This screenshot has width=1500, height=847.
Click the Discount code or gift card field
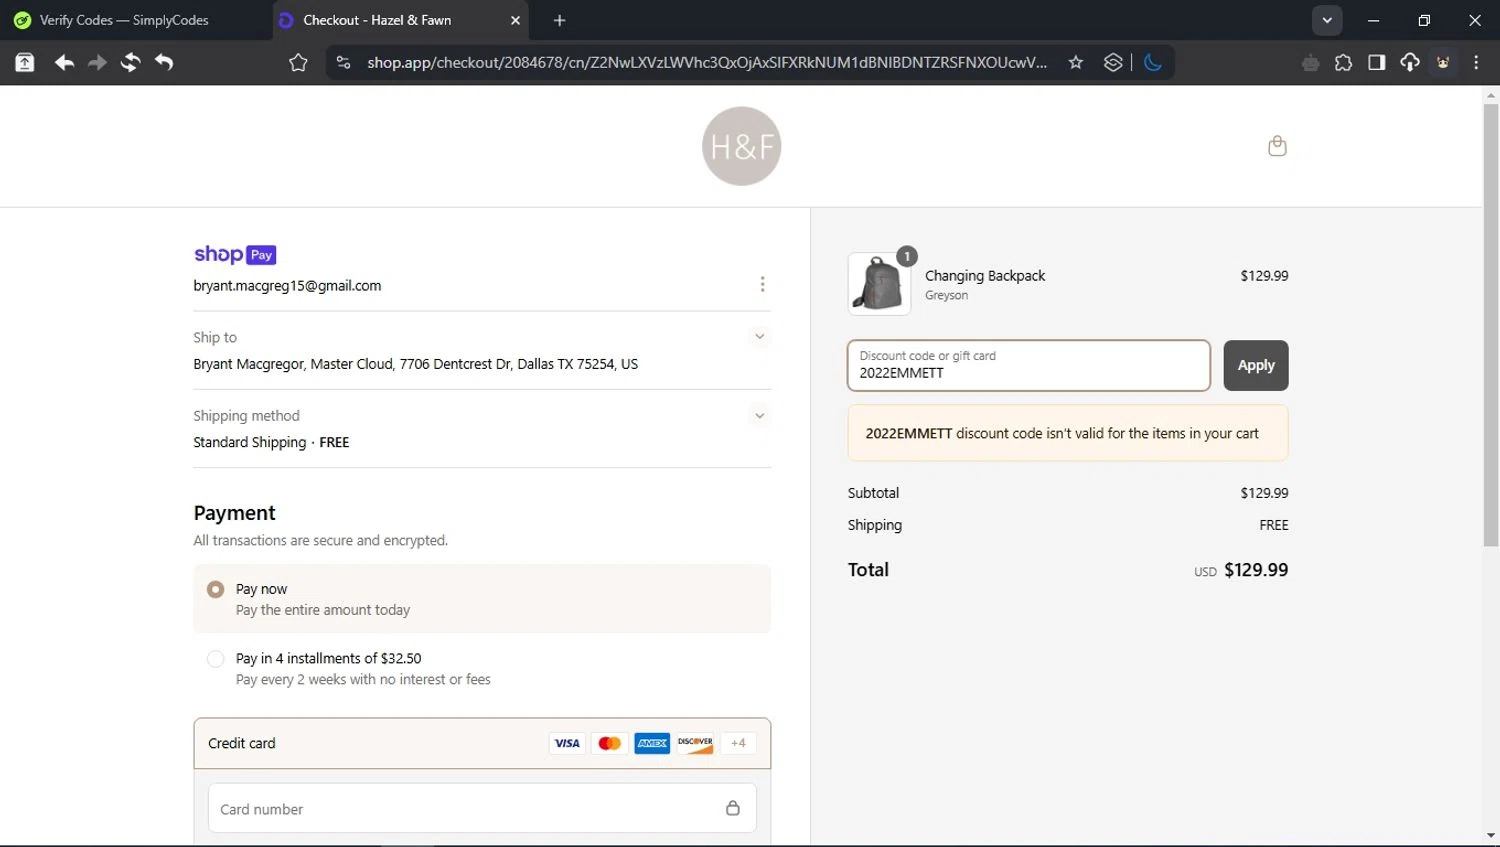1028,365
